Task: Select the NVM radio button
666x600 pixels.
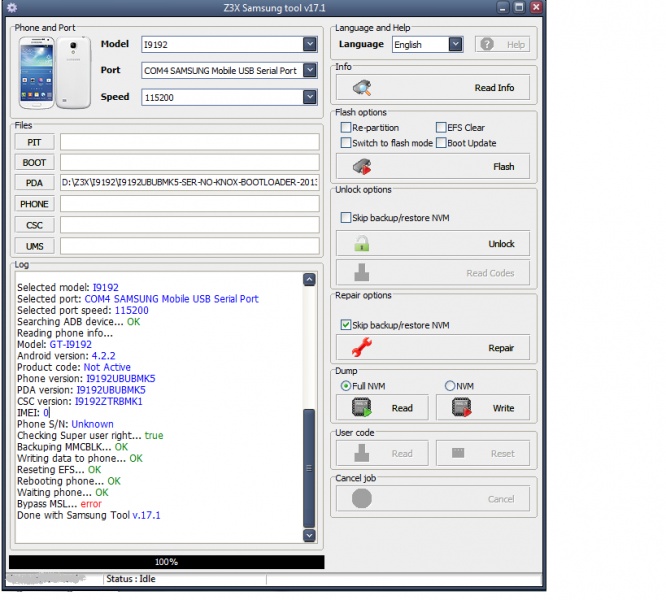Action: 450,386
